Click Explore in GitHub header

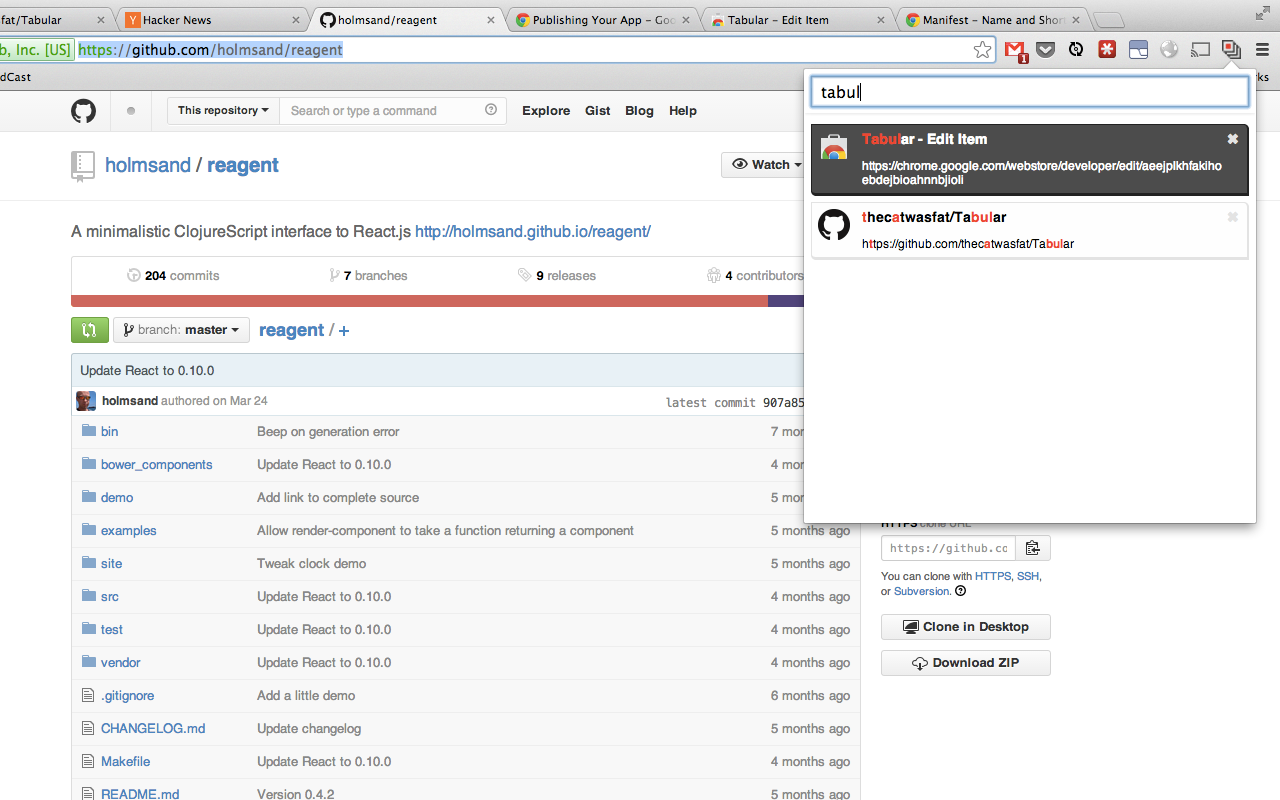click(546, 111)
